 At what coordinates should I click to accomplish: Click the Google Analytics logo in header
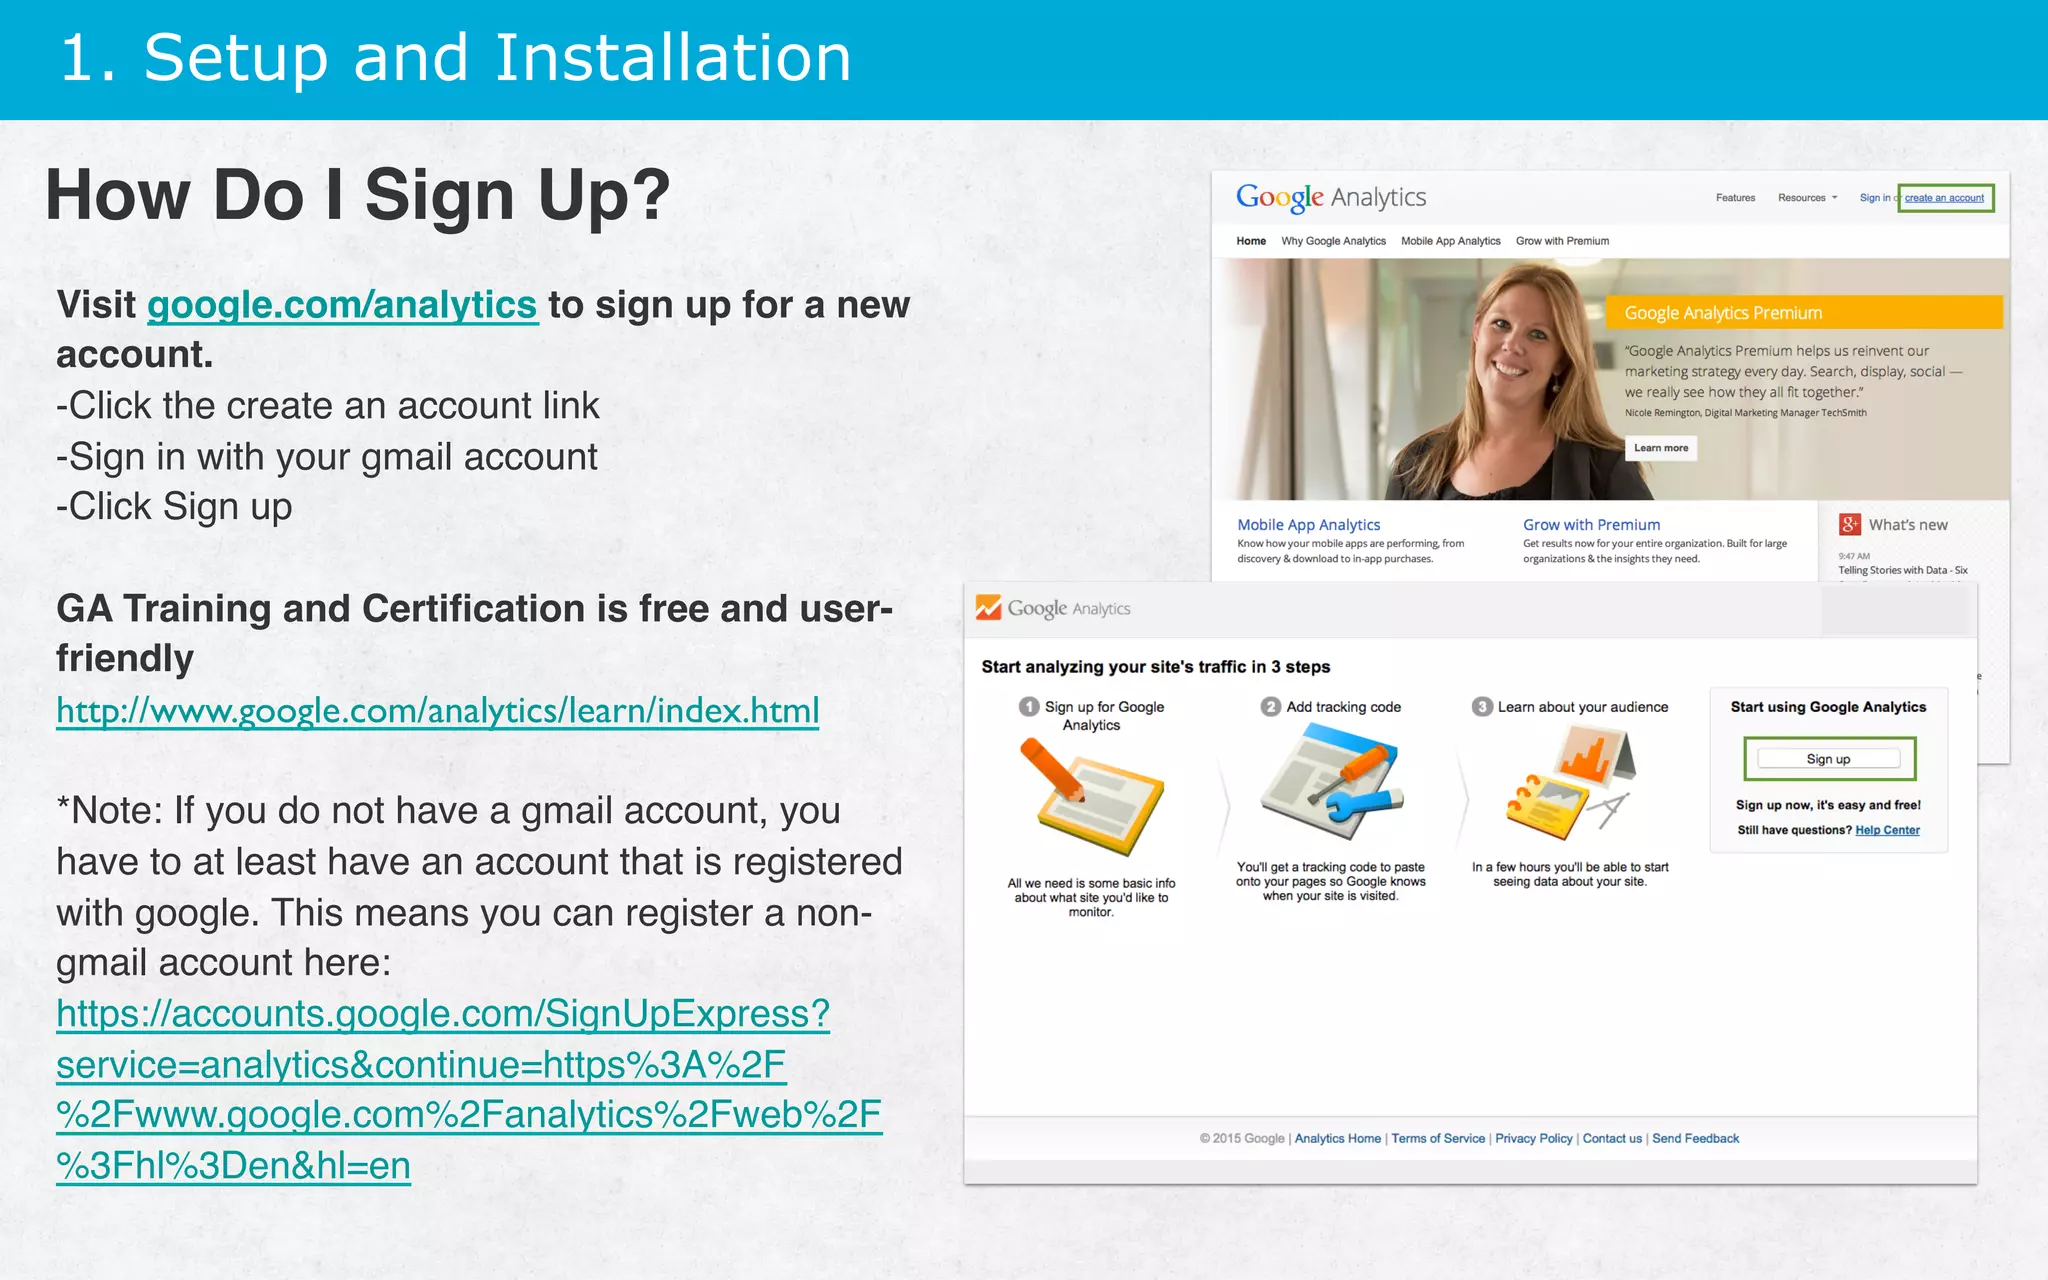coord(1330,197)
